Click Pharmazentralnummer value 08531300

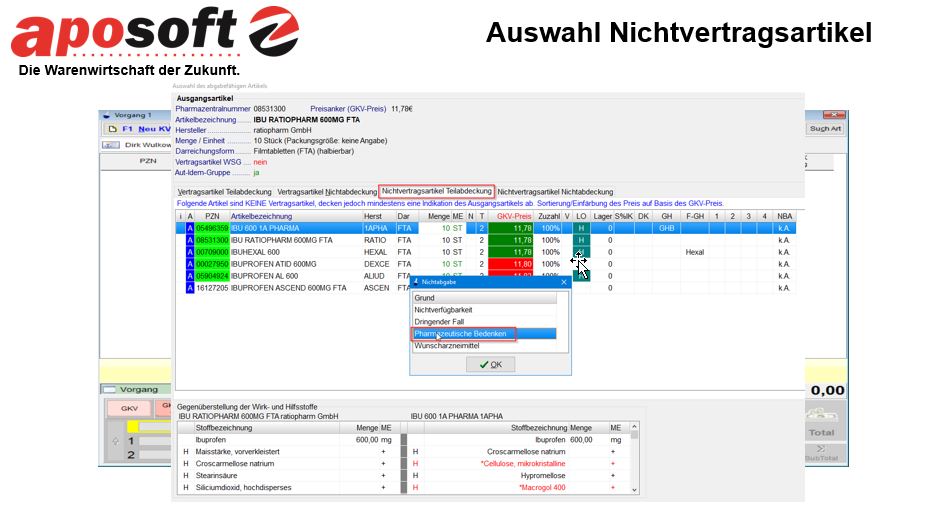[270, 109]
